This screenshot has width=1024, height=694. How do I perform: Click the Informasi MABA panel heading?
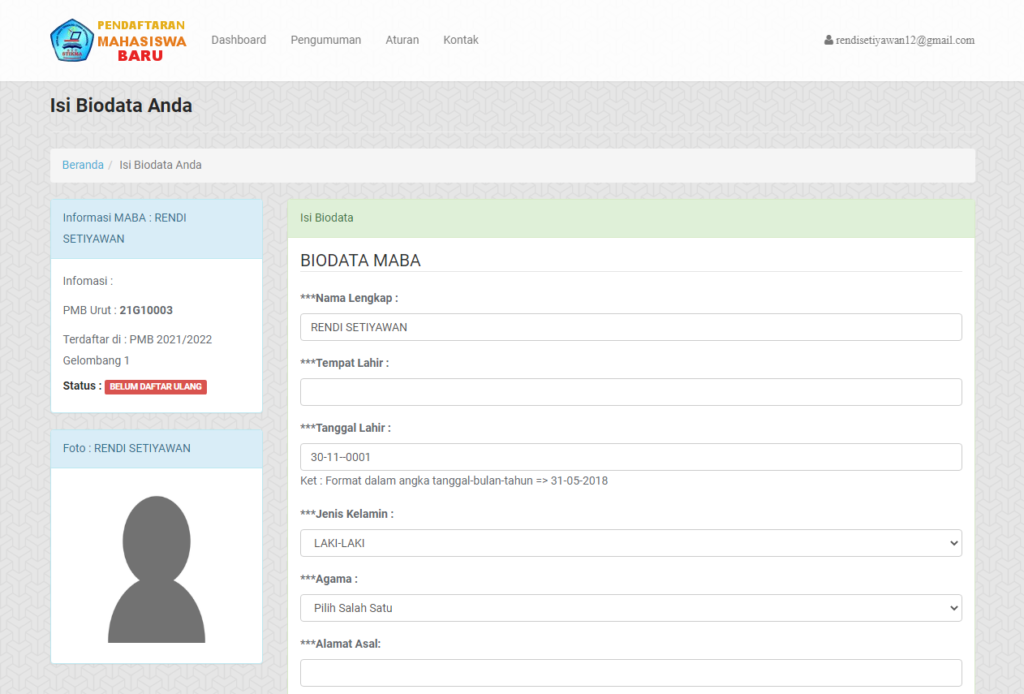tap(157, 229)
